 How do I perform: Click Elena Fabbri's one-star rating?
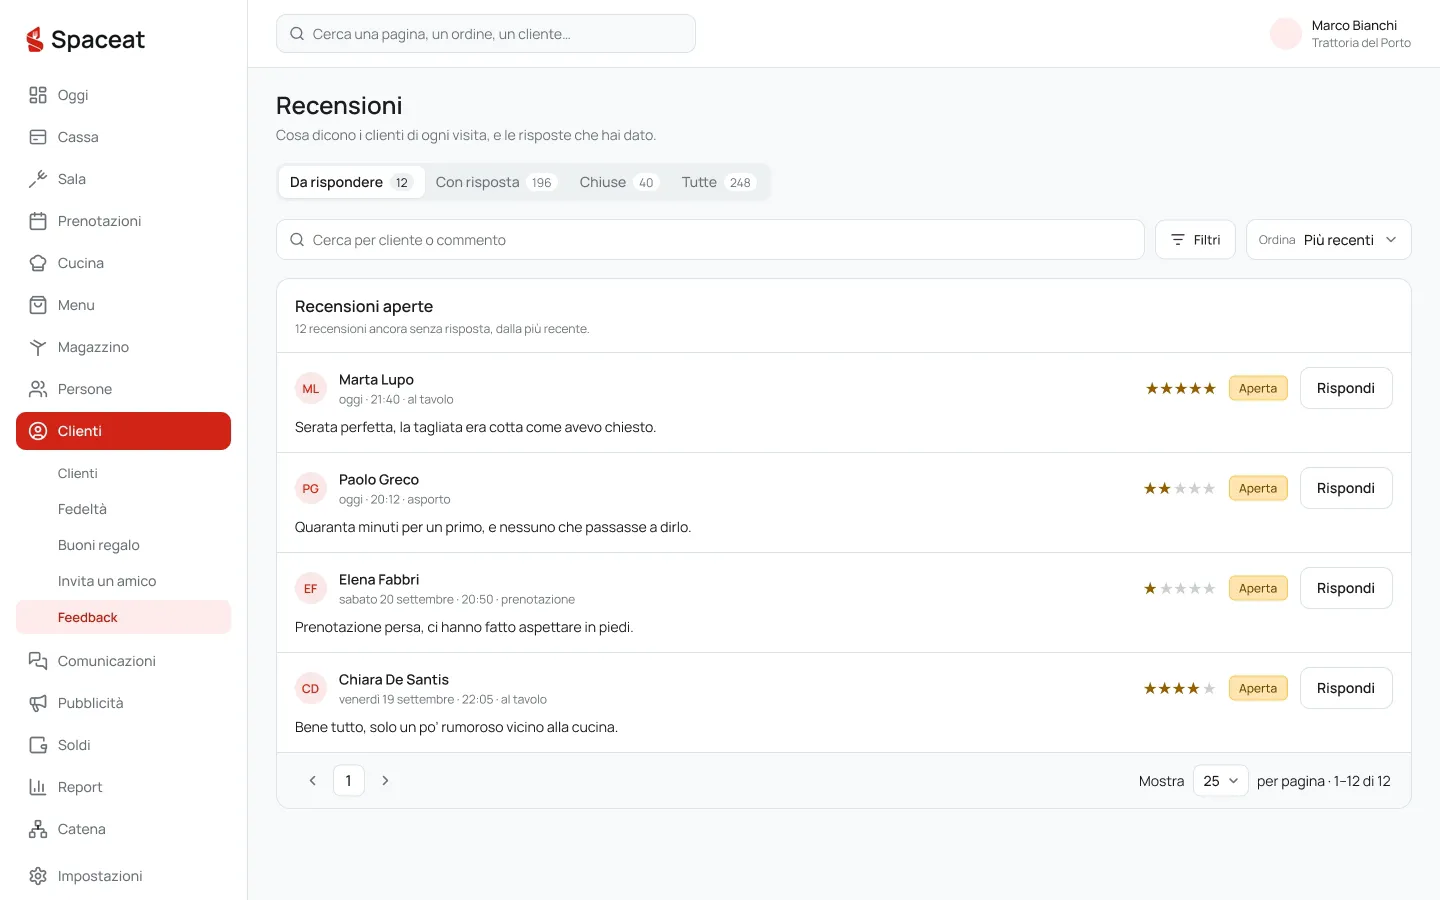coord(1180,589)
